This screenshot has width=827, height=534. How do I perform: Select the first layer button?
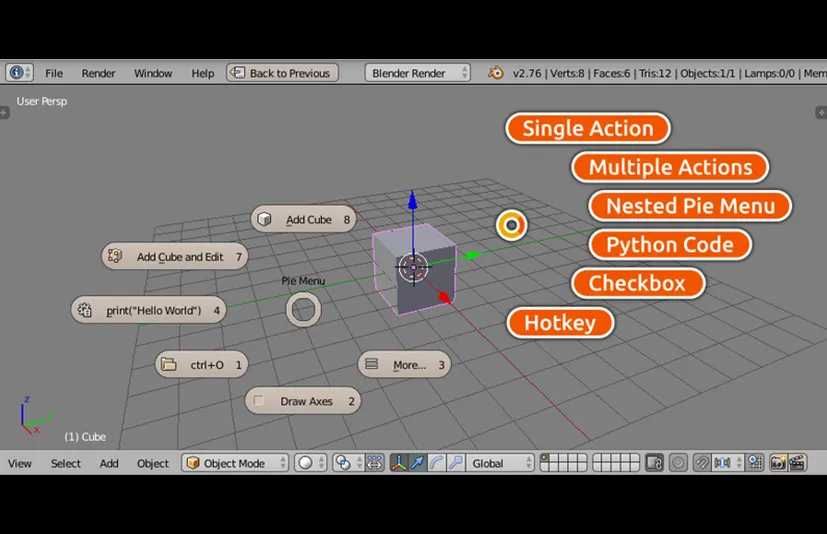(x=545, y=458)
